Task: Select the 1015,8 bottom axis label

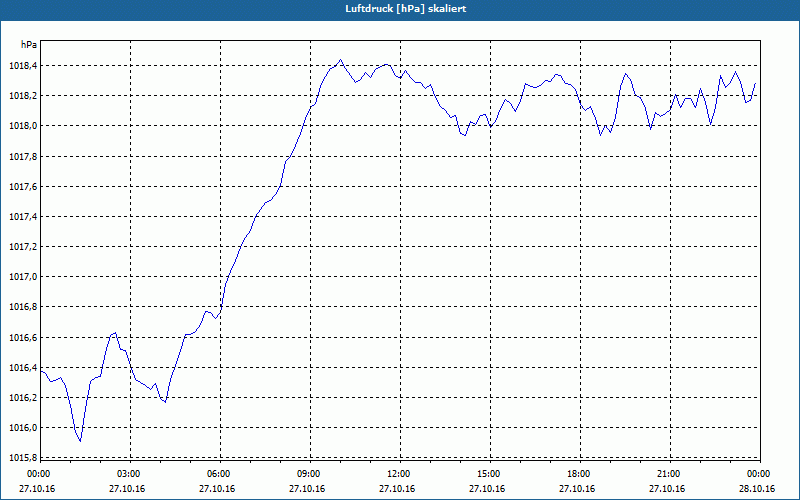Action: click(x=23, y=458)
